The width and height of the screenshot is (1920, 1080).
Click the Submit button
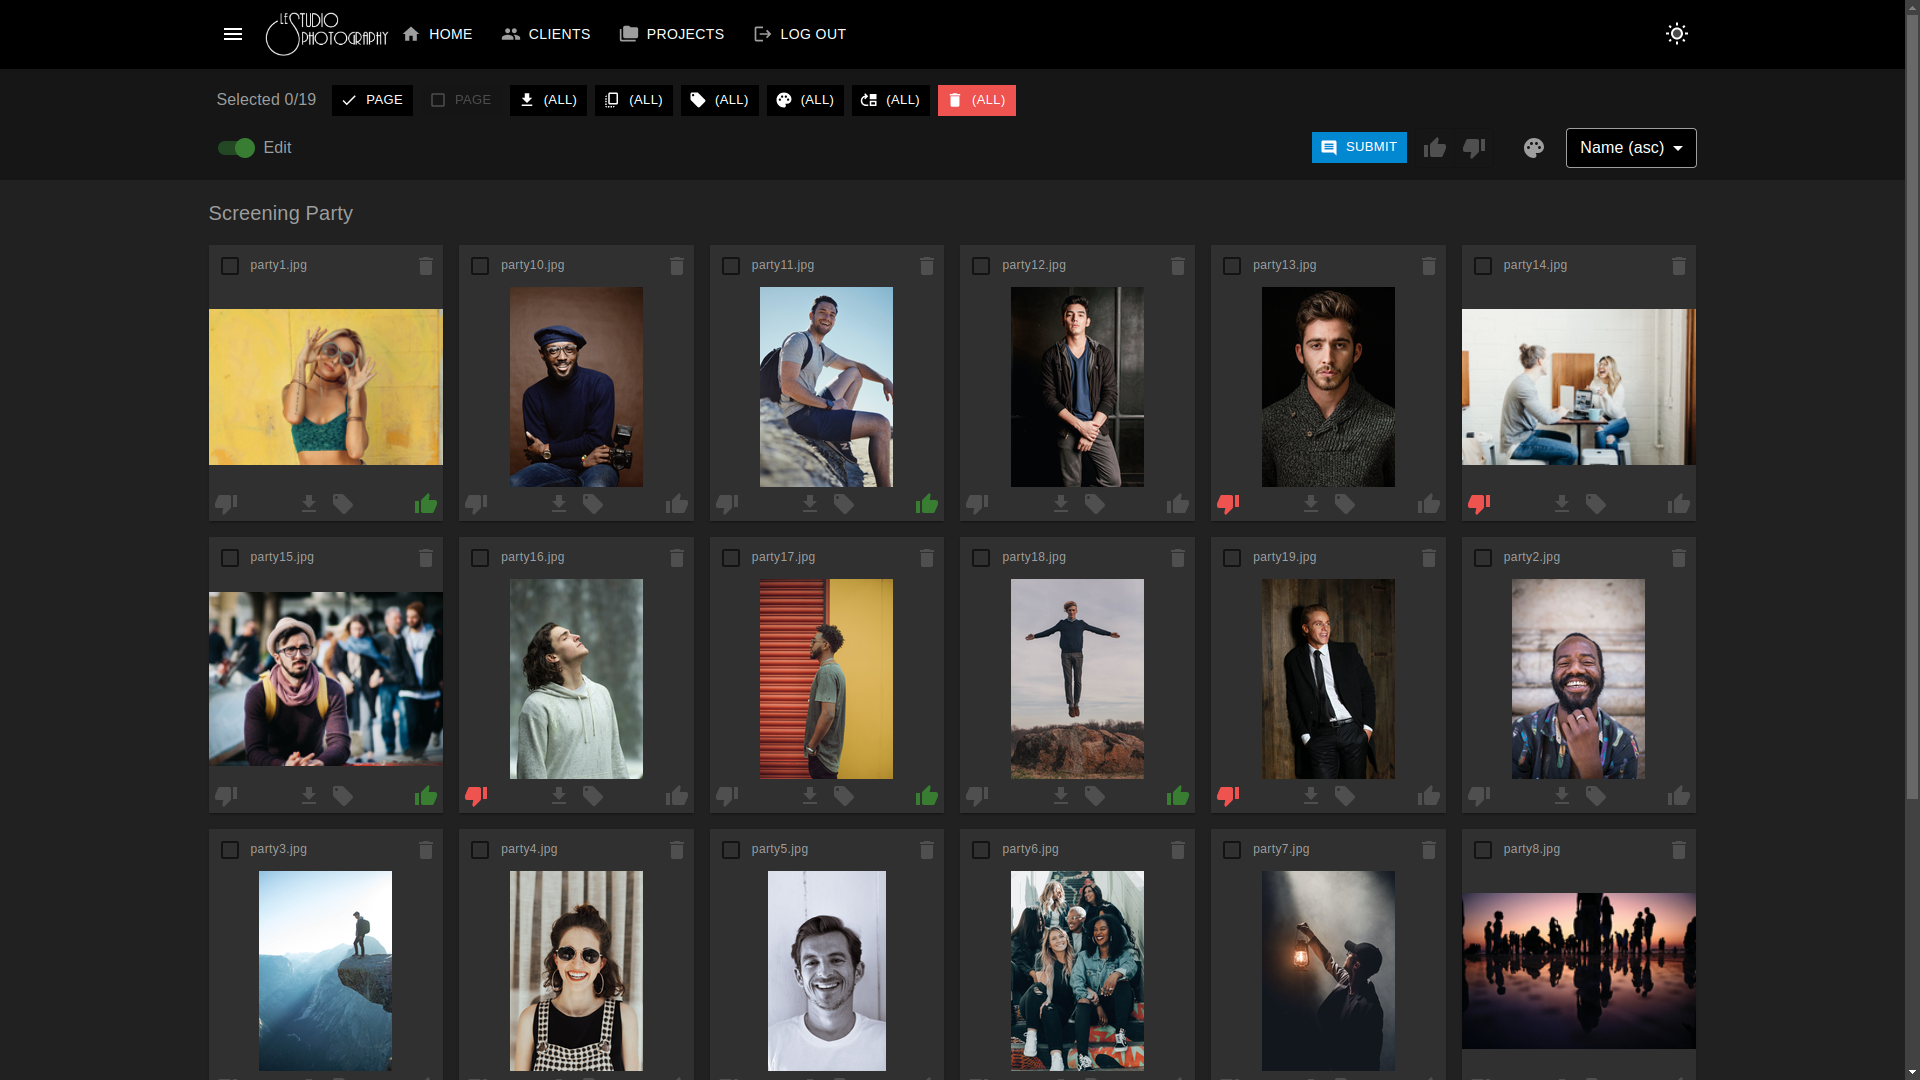tap(1359, 147)
